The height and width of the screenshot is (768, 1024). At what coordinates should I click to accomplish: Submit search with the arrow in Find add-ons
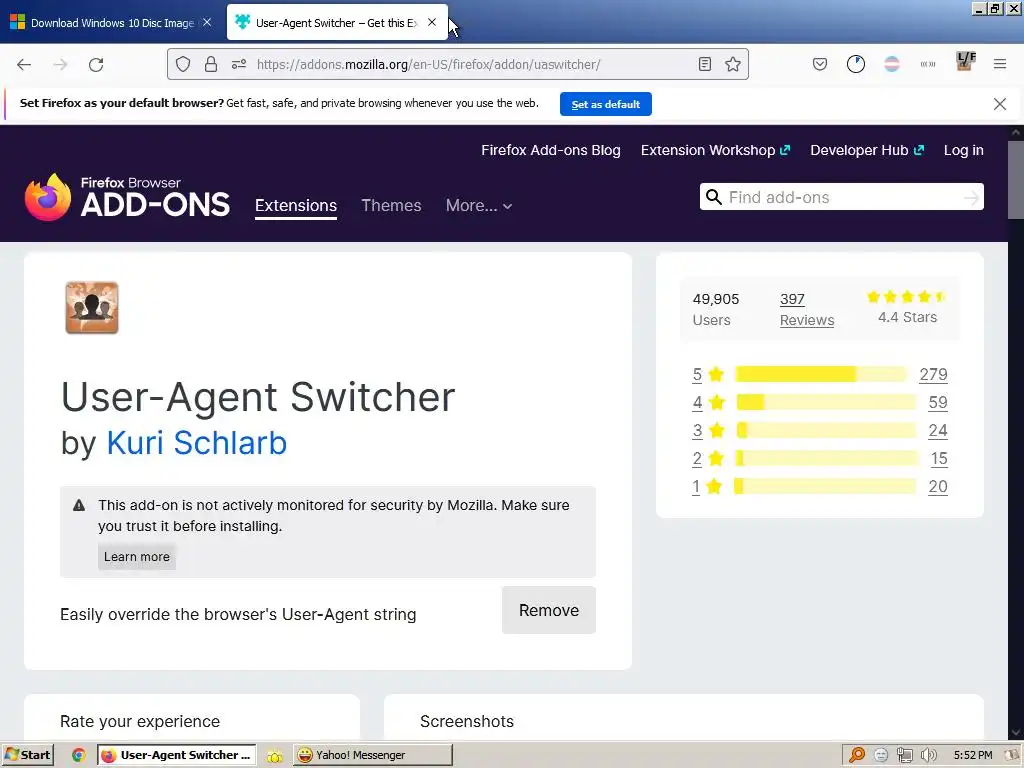[971, 197]
